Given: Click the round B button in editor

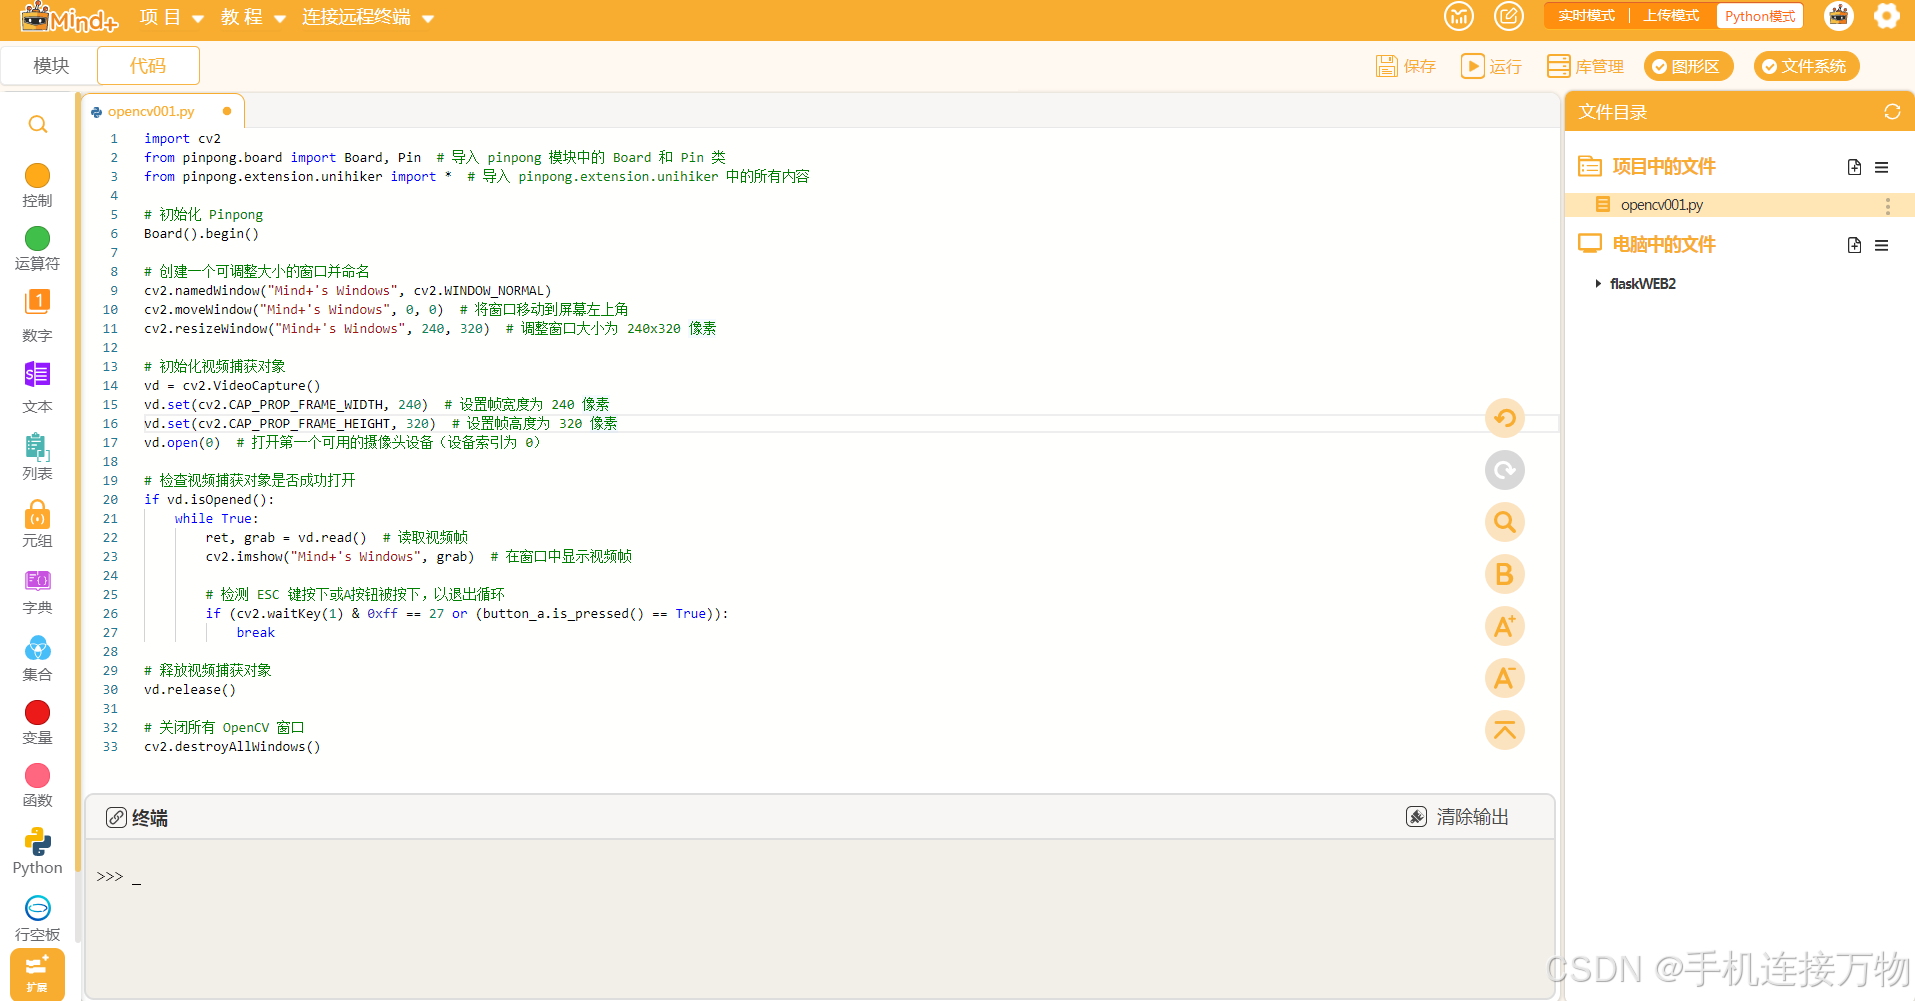Looking at the screenshot, I should pos(1504,574).
